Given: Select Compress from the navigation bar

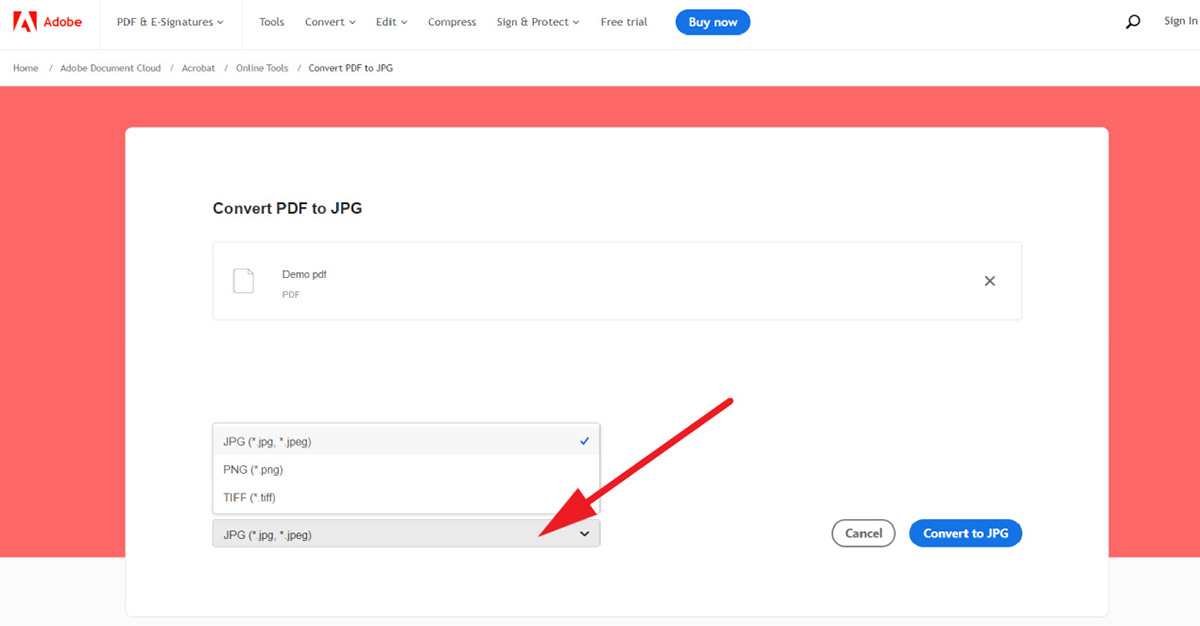Looking at the screenshot, I should coord(451,21).
